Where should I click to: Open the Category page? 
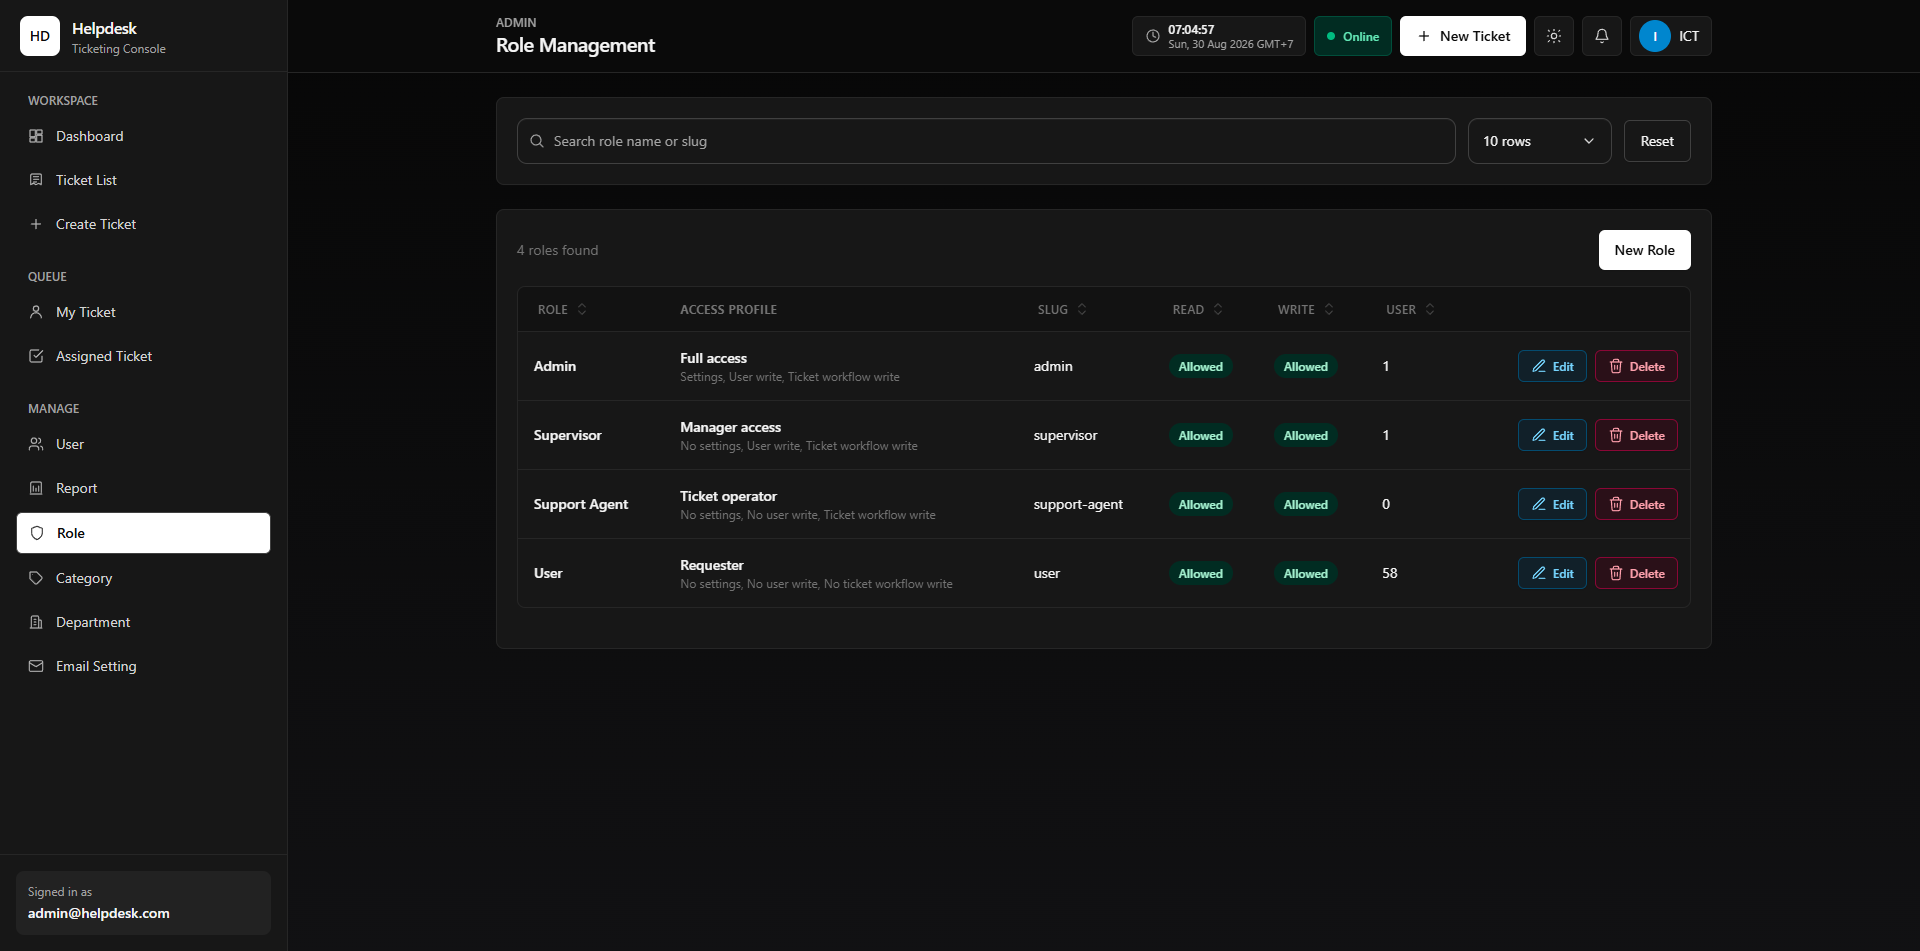(x=143, y=578)
